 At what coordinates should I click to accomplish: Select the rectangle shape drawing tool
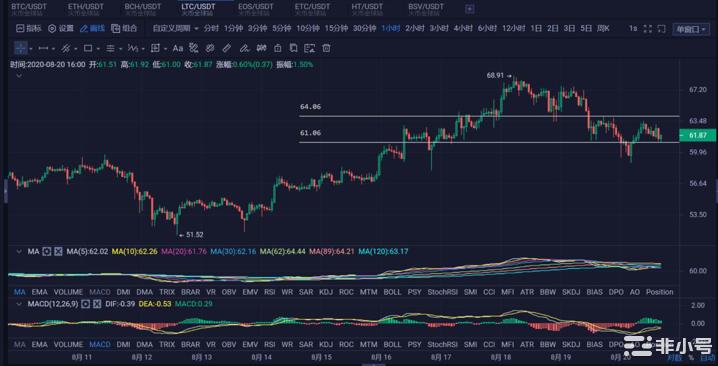click(x=88, y=48)
